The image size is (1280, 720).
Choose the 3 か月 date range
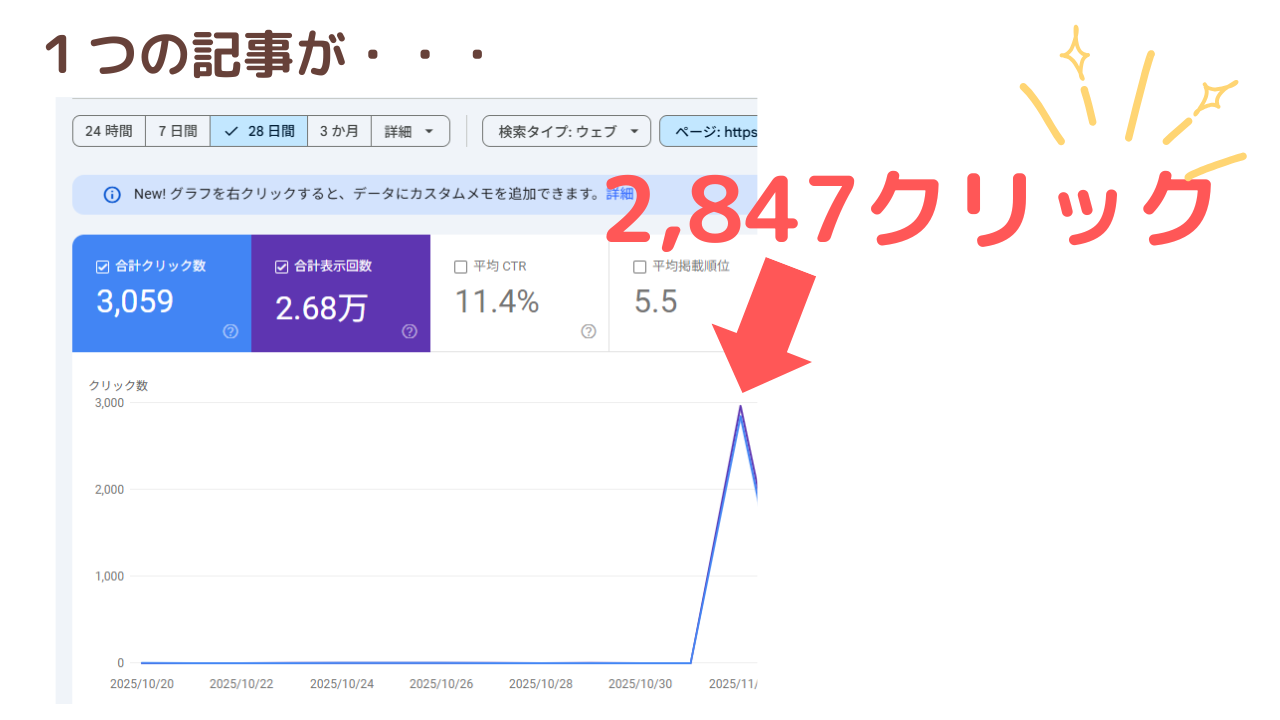click(x=339, y=131)
